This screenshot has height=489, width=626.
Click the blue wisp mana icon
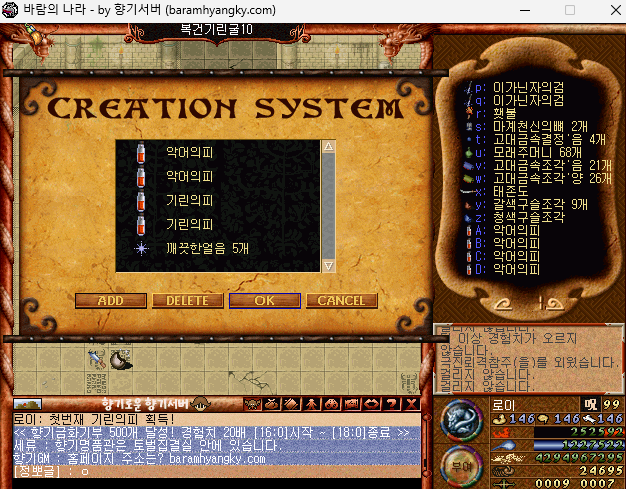click(x=504, y=445)
